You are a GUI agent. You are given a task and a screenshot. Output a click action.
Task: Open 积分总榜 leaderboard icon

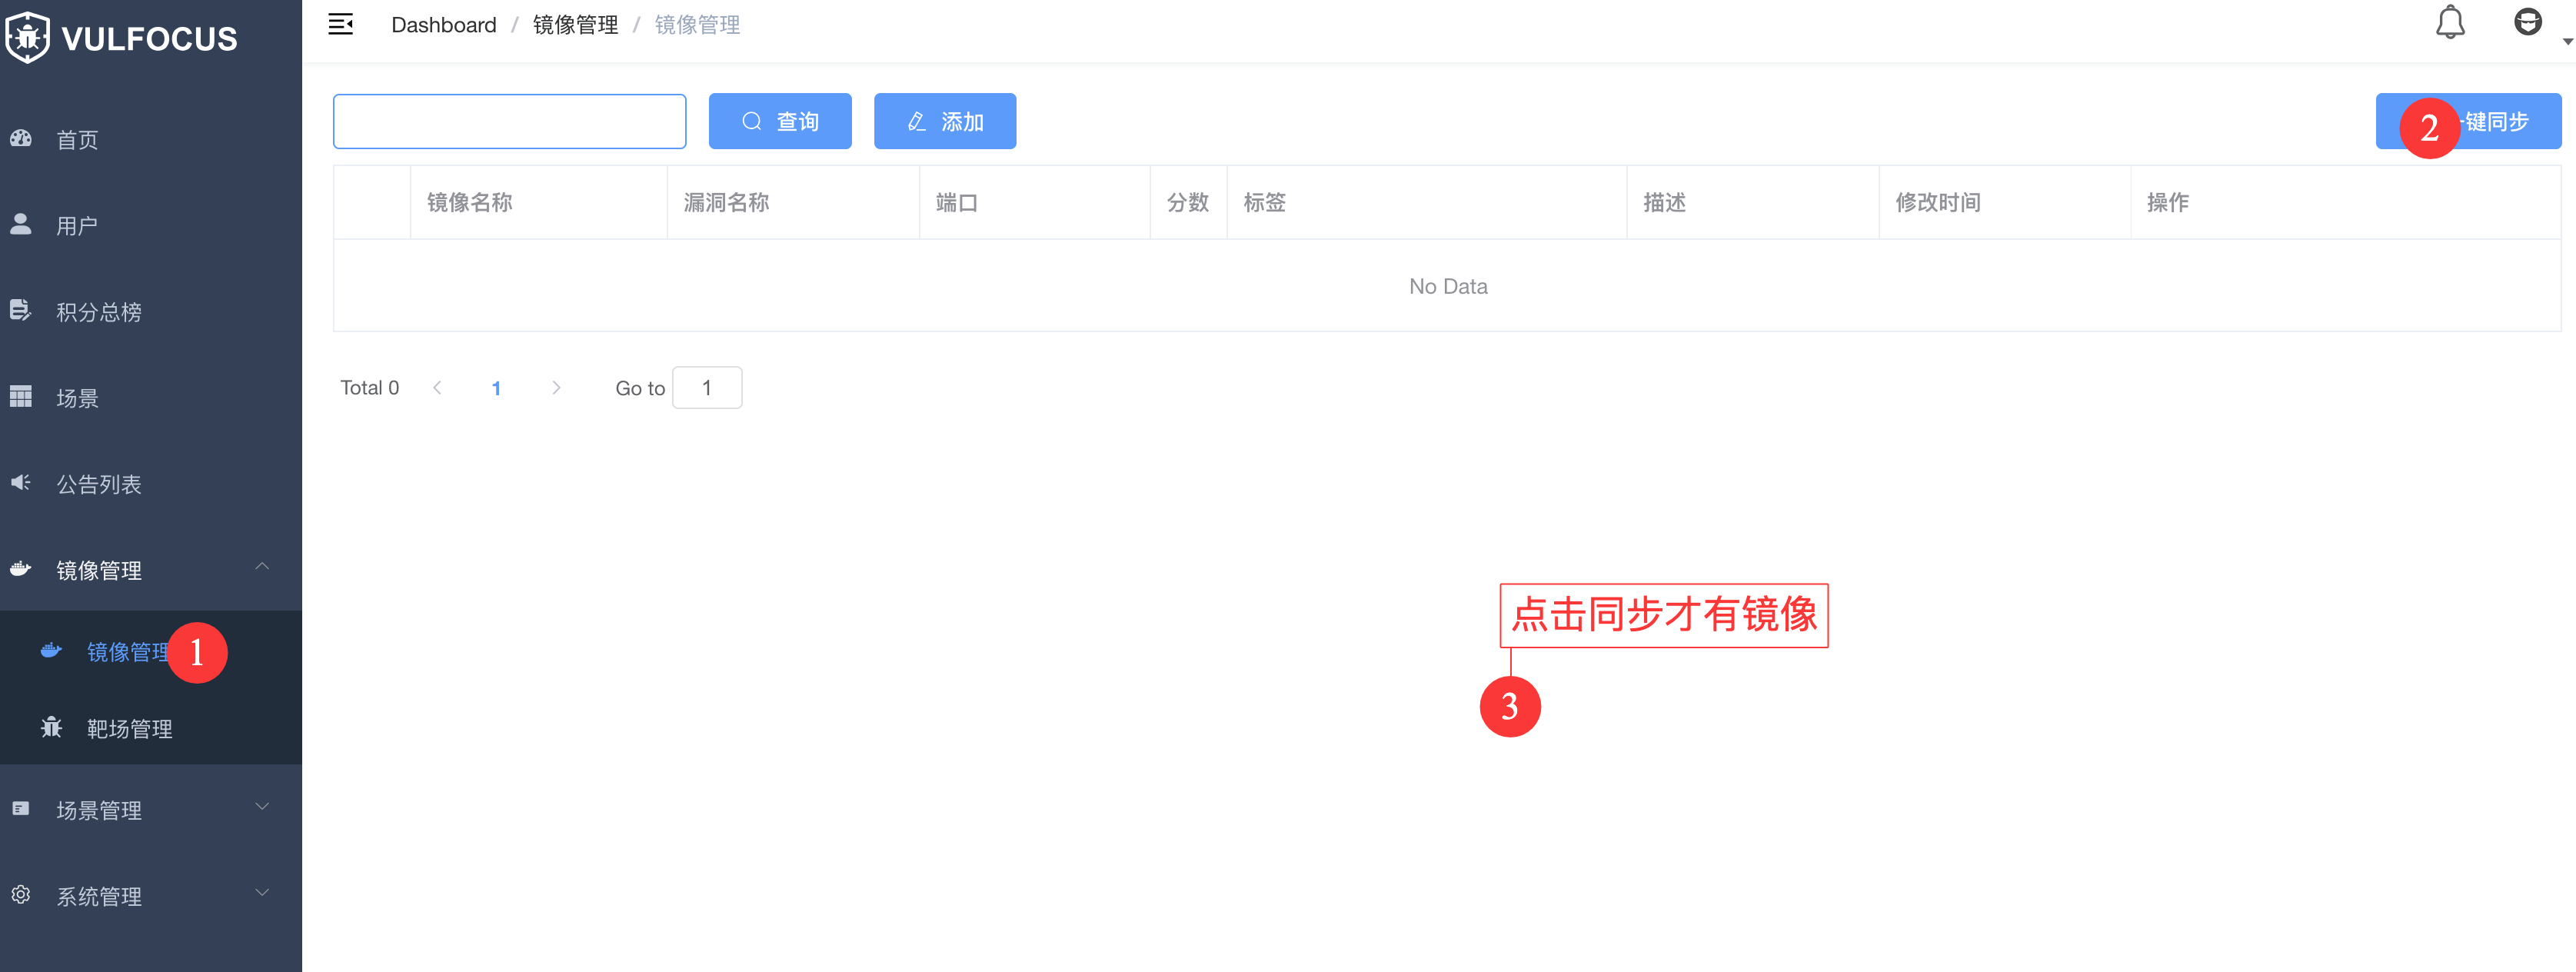[21, 310]
